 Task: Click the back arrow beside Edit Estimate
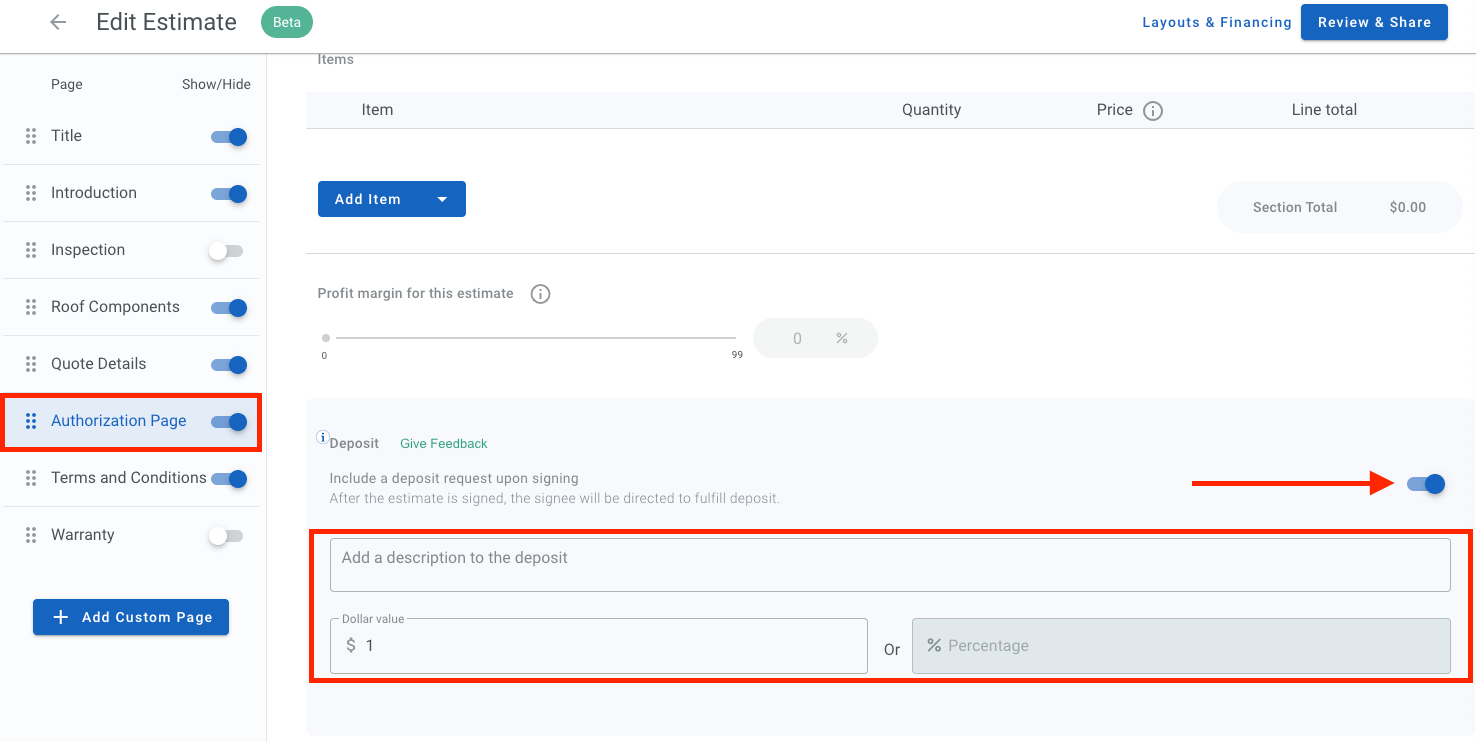coord(58,22)
